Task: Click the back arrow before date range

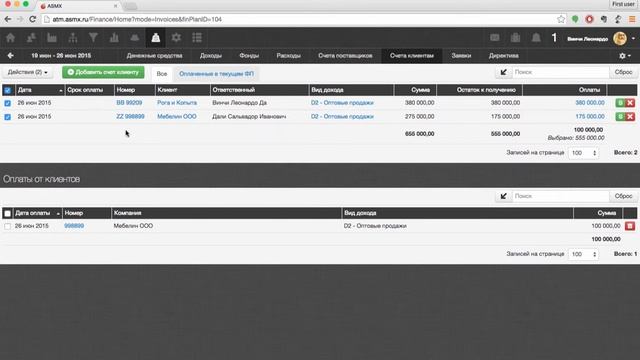Action: tap(11, 56)
